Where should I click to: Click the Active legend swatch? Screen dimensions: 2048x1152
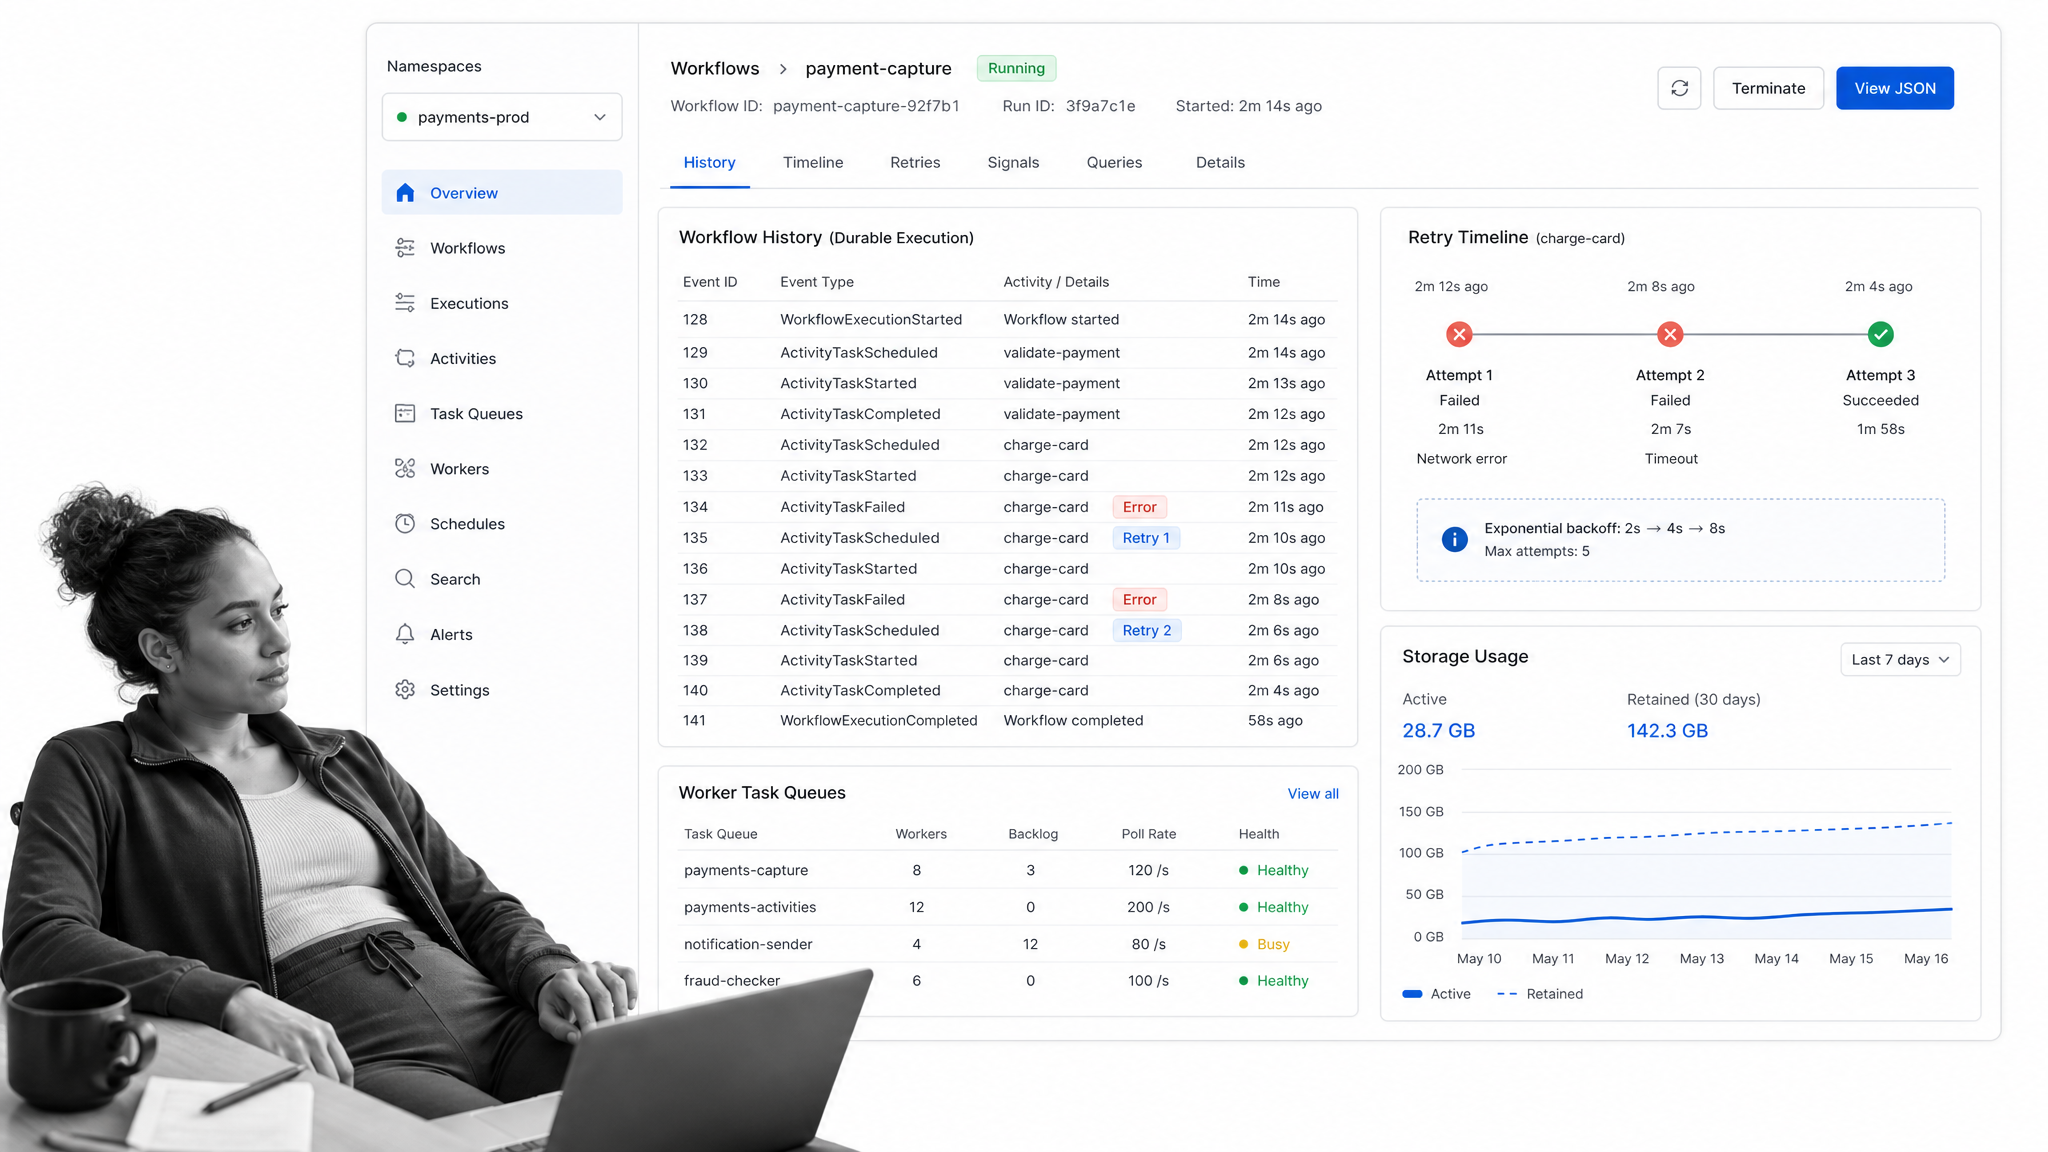click(1412, 994)
